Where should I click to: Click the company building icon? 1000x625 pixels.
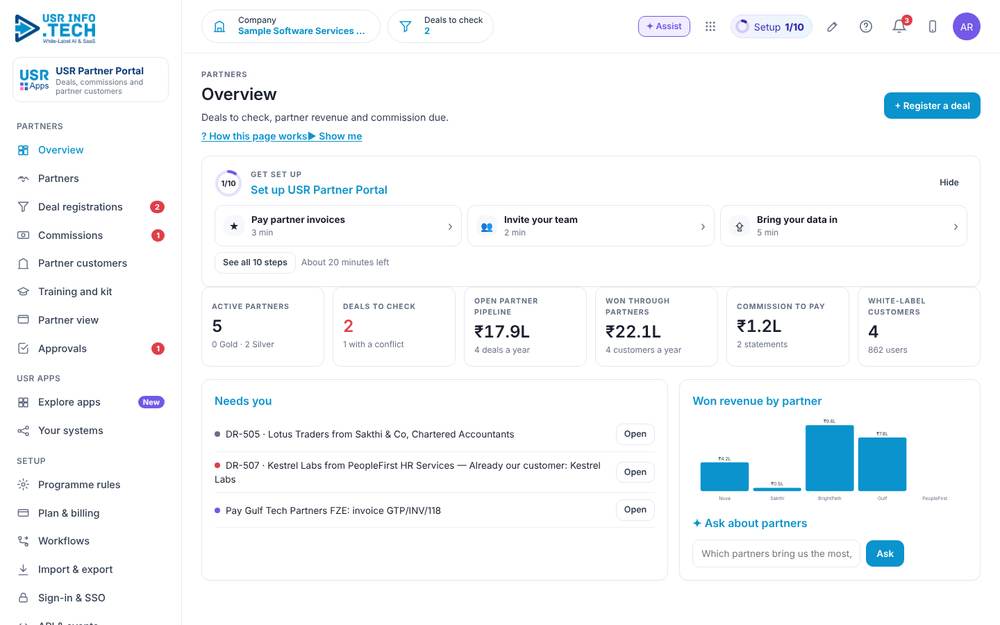[219, 26]
